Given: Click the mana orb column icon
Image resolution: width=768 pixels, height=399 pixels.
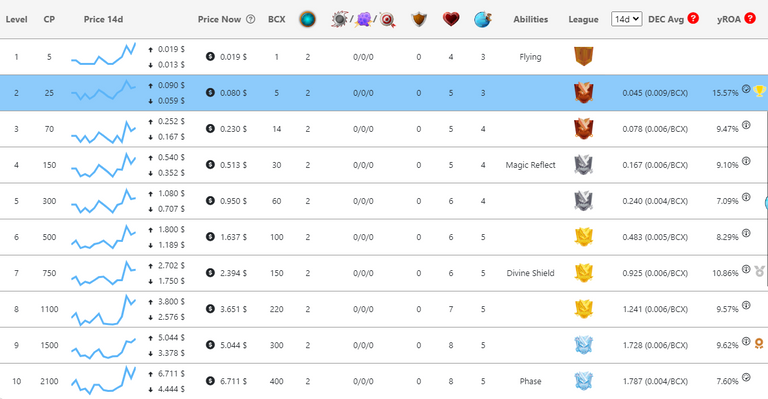Looking at the screenshot, I should pyautogui.click(x=308, y=19).
